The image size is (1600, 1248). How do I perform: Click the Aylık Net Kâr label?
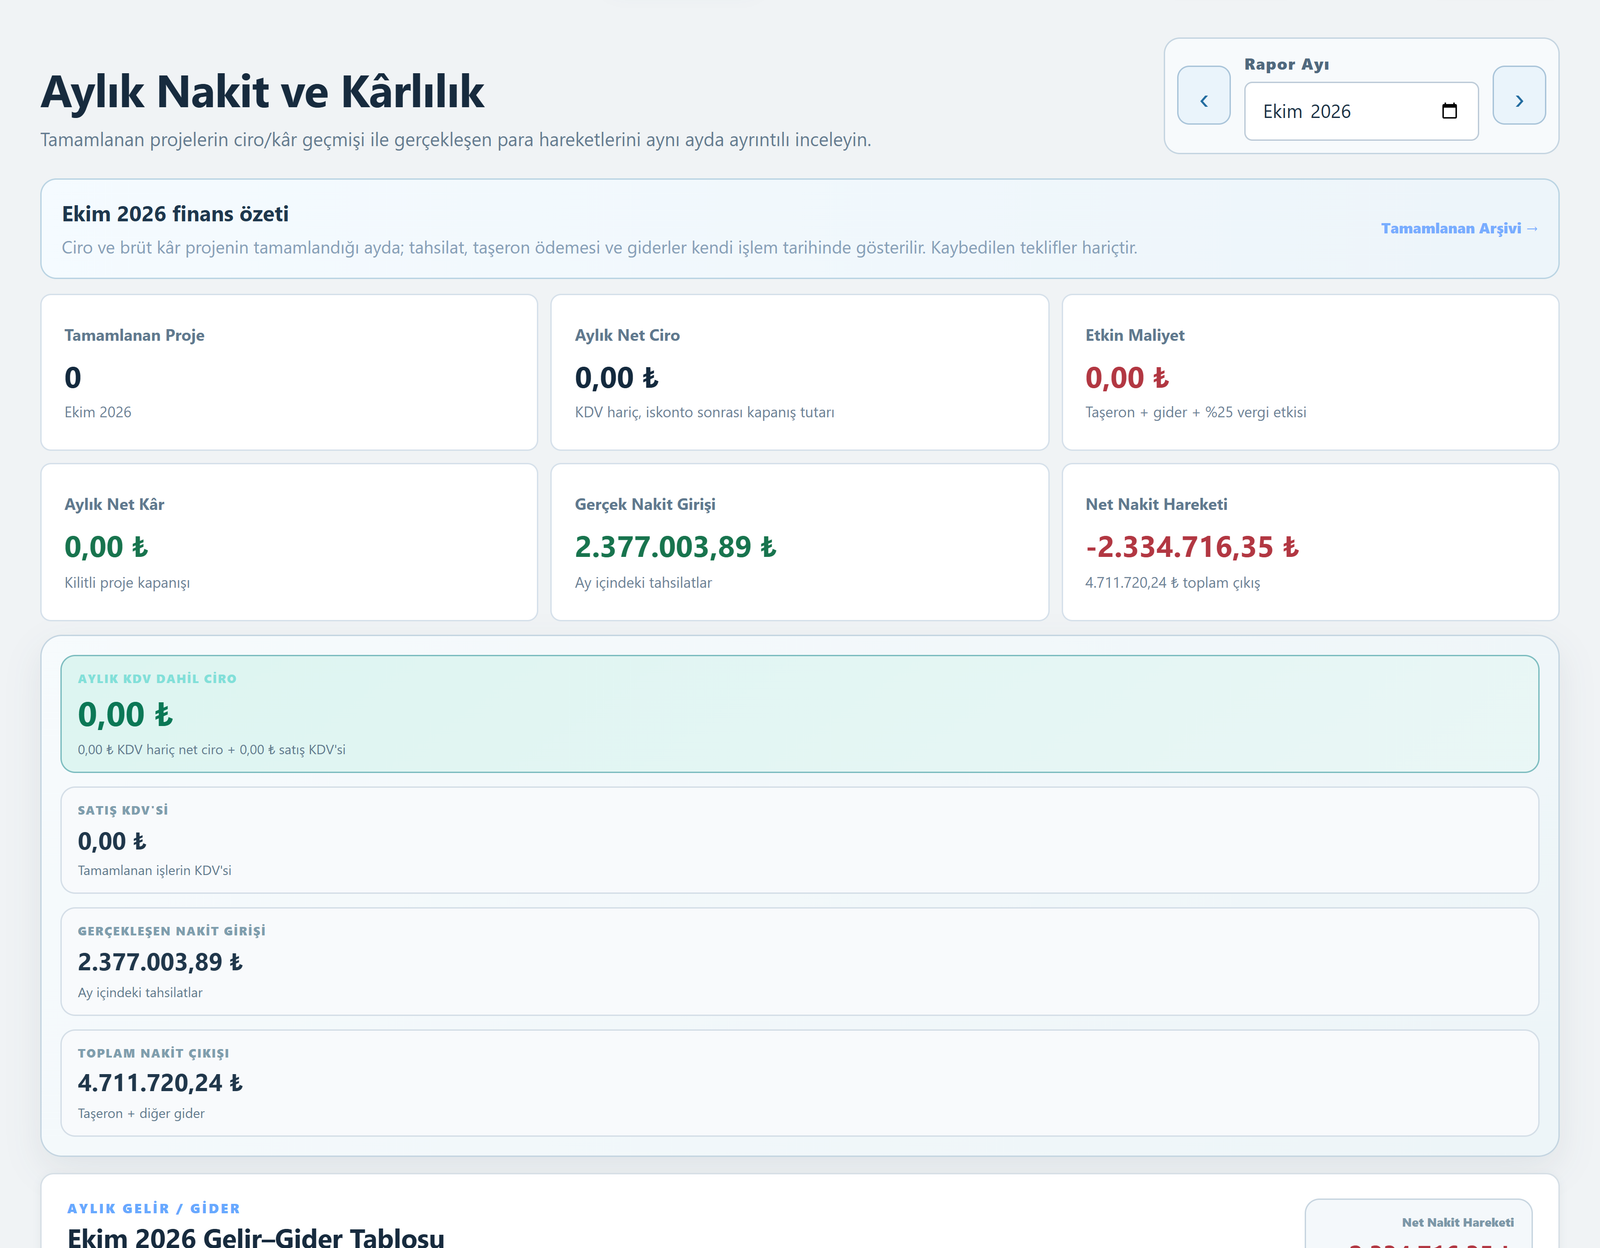tap(115, 504)
